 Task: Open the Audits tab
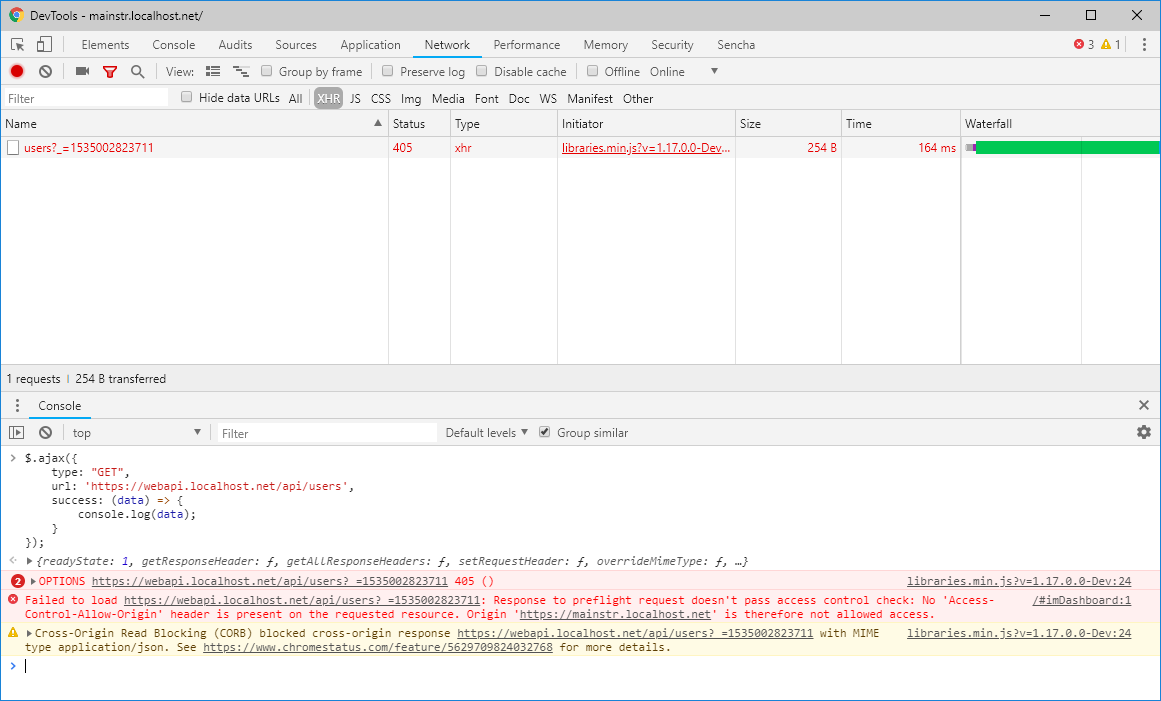click(235, 44)
